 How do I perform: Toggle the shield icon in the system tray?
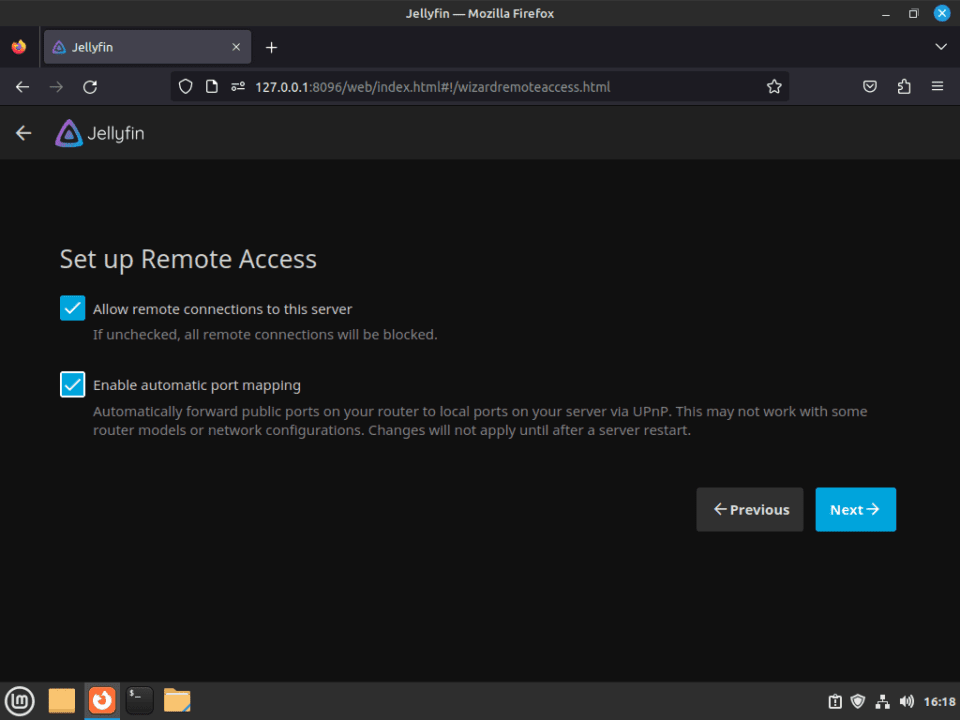coord(858,701)
